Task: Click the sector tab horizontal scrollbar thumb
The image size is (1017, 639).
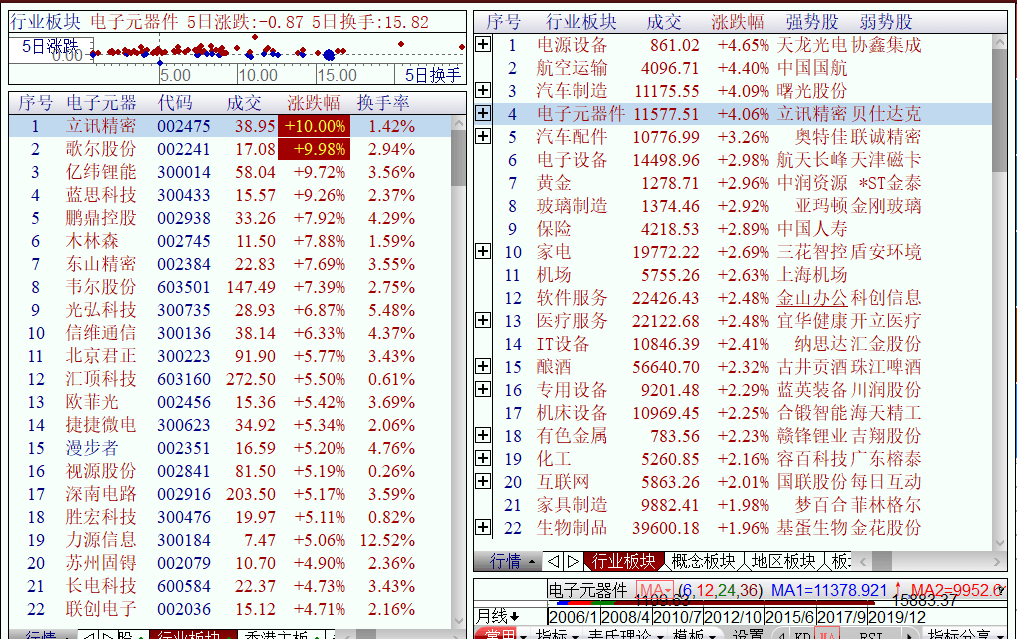Action: pyautogui.click(x=881, y=561)
